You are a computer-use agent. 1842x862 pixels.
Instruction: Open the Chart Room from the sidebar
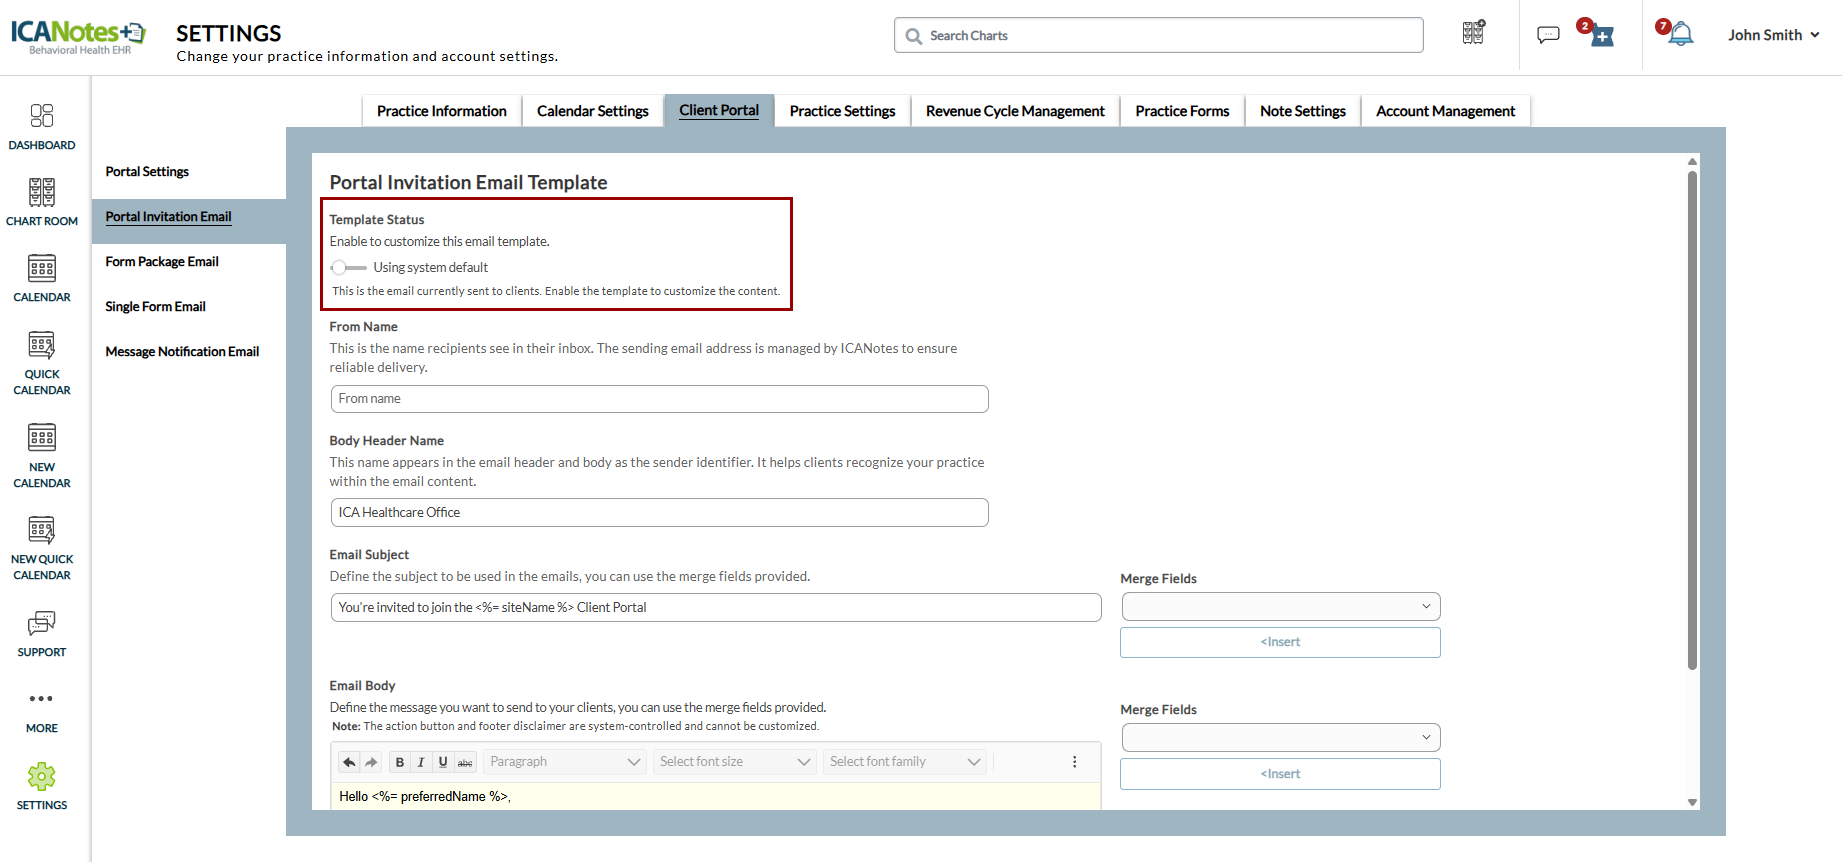click(x=42, y=201)
